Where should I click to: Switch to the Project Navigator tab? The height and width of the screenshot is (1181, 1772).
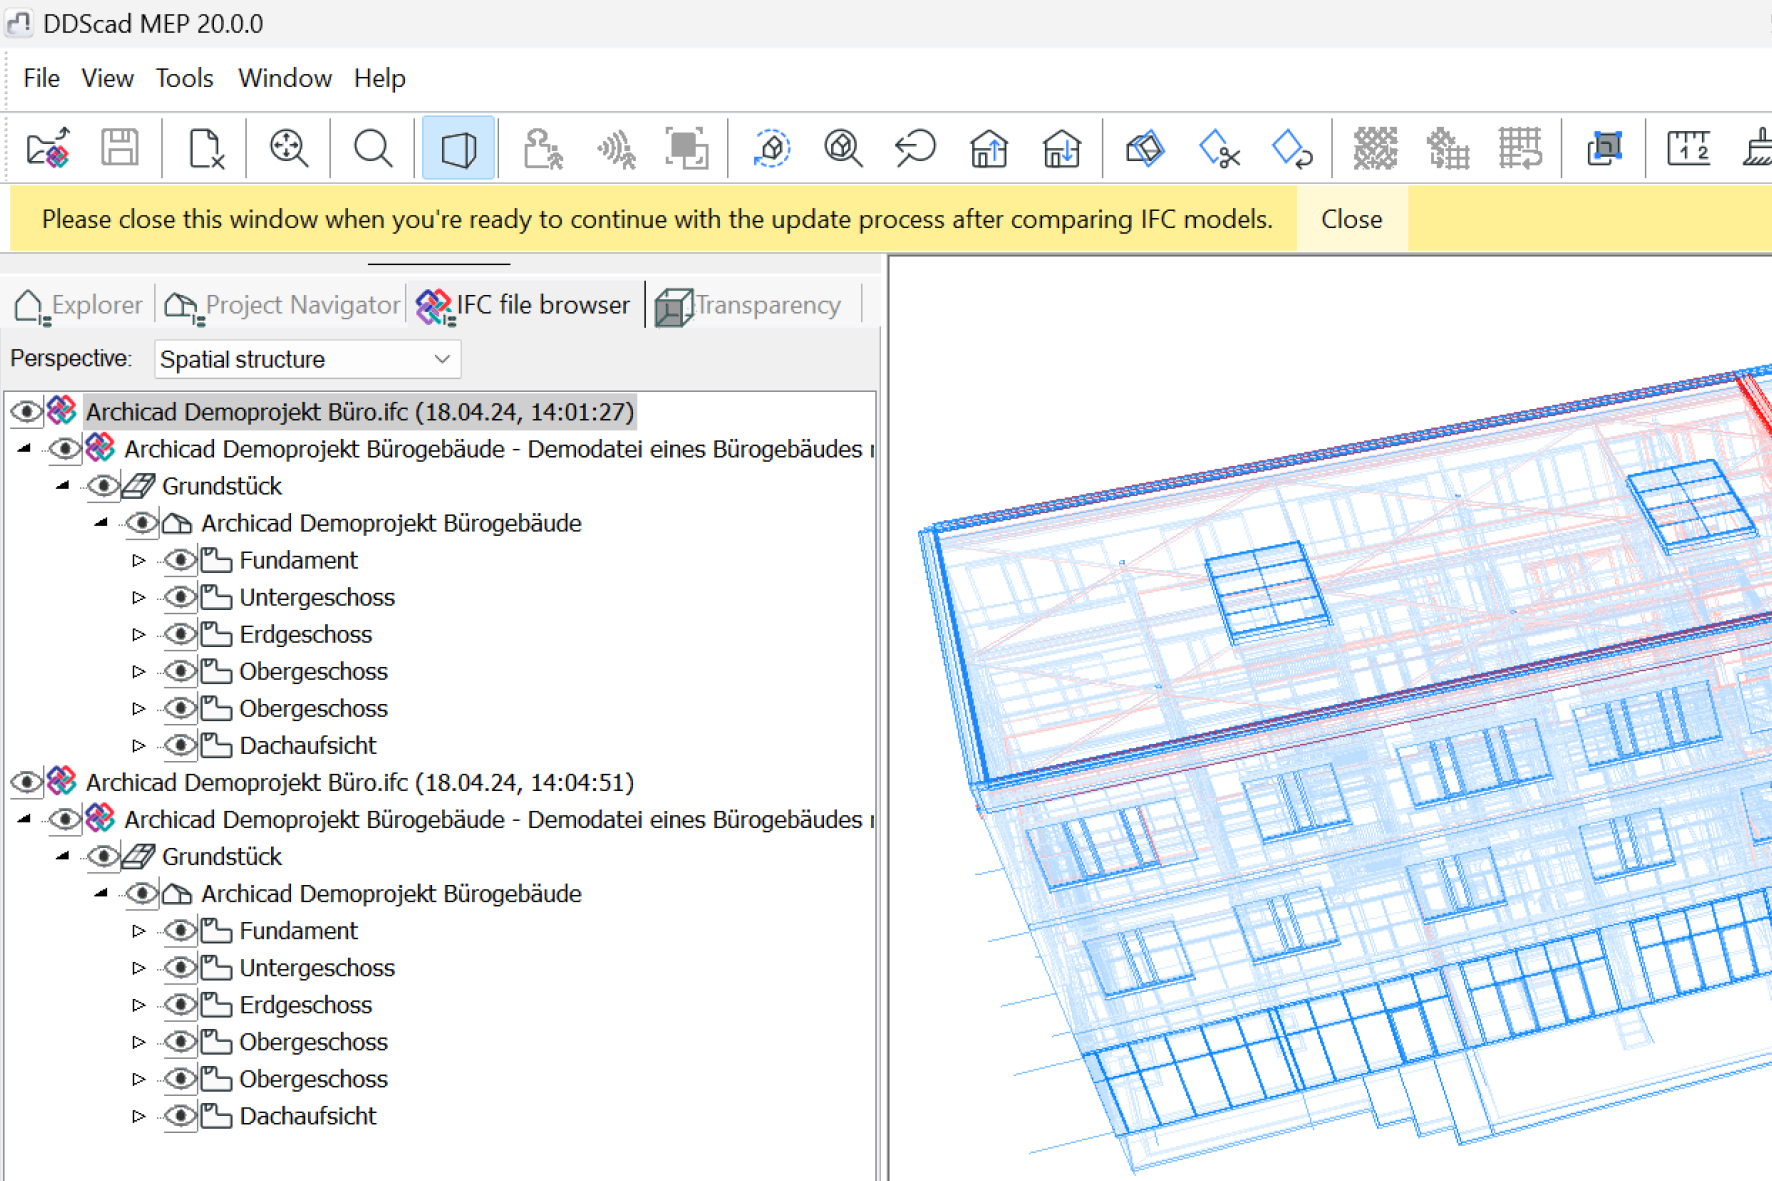(282, 305)
